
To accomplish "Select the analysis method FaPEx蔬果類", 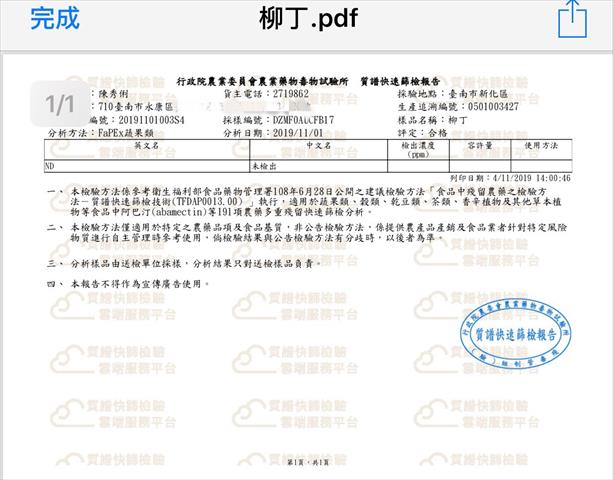I will (x=126, y=133).
